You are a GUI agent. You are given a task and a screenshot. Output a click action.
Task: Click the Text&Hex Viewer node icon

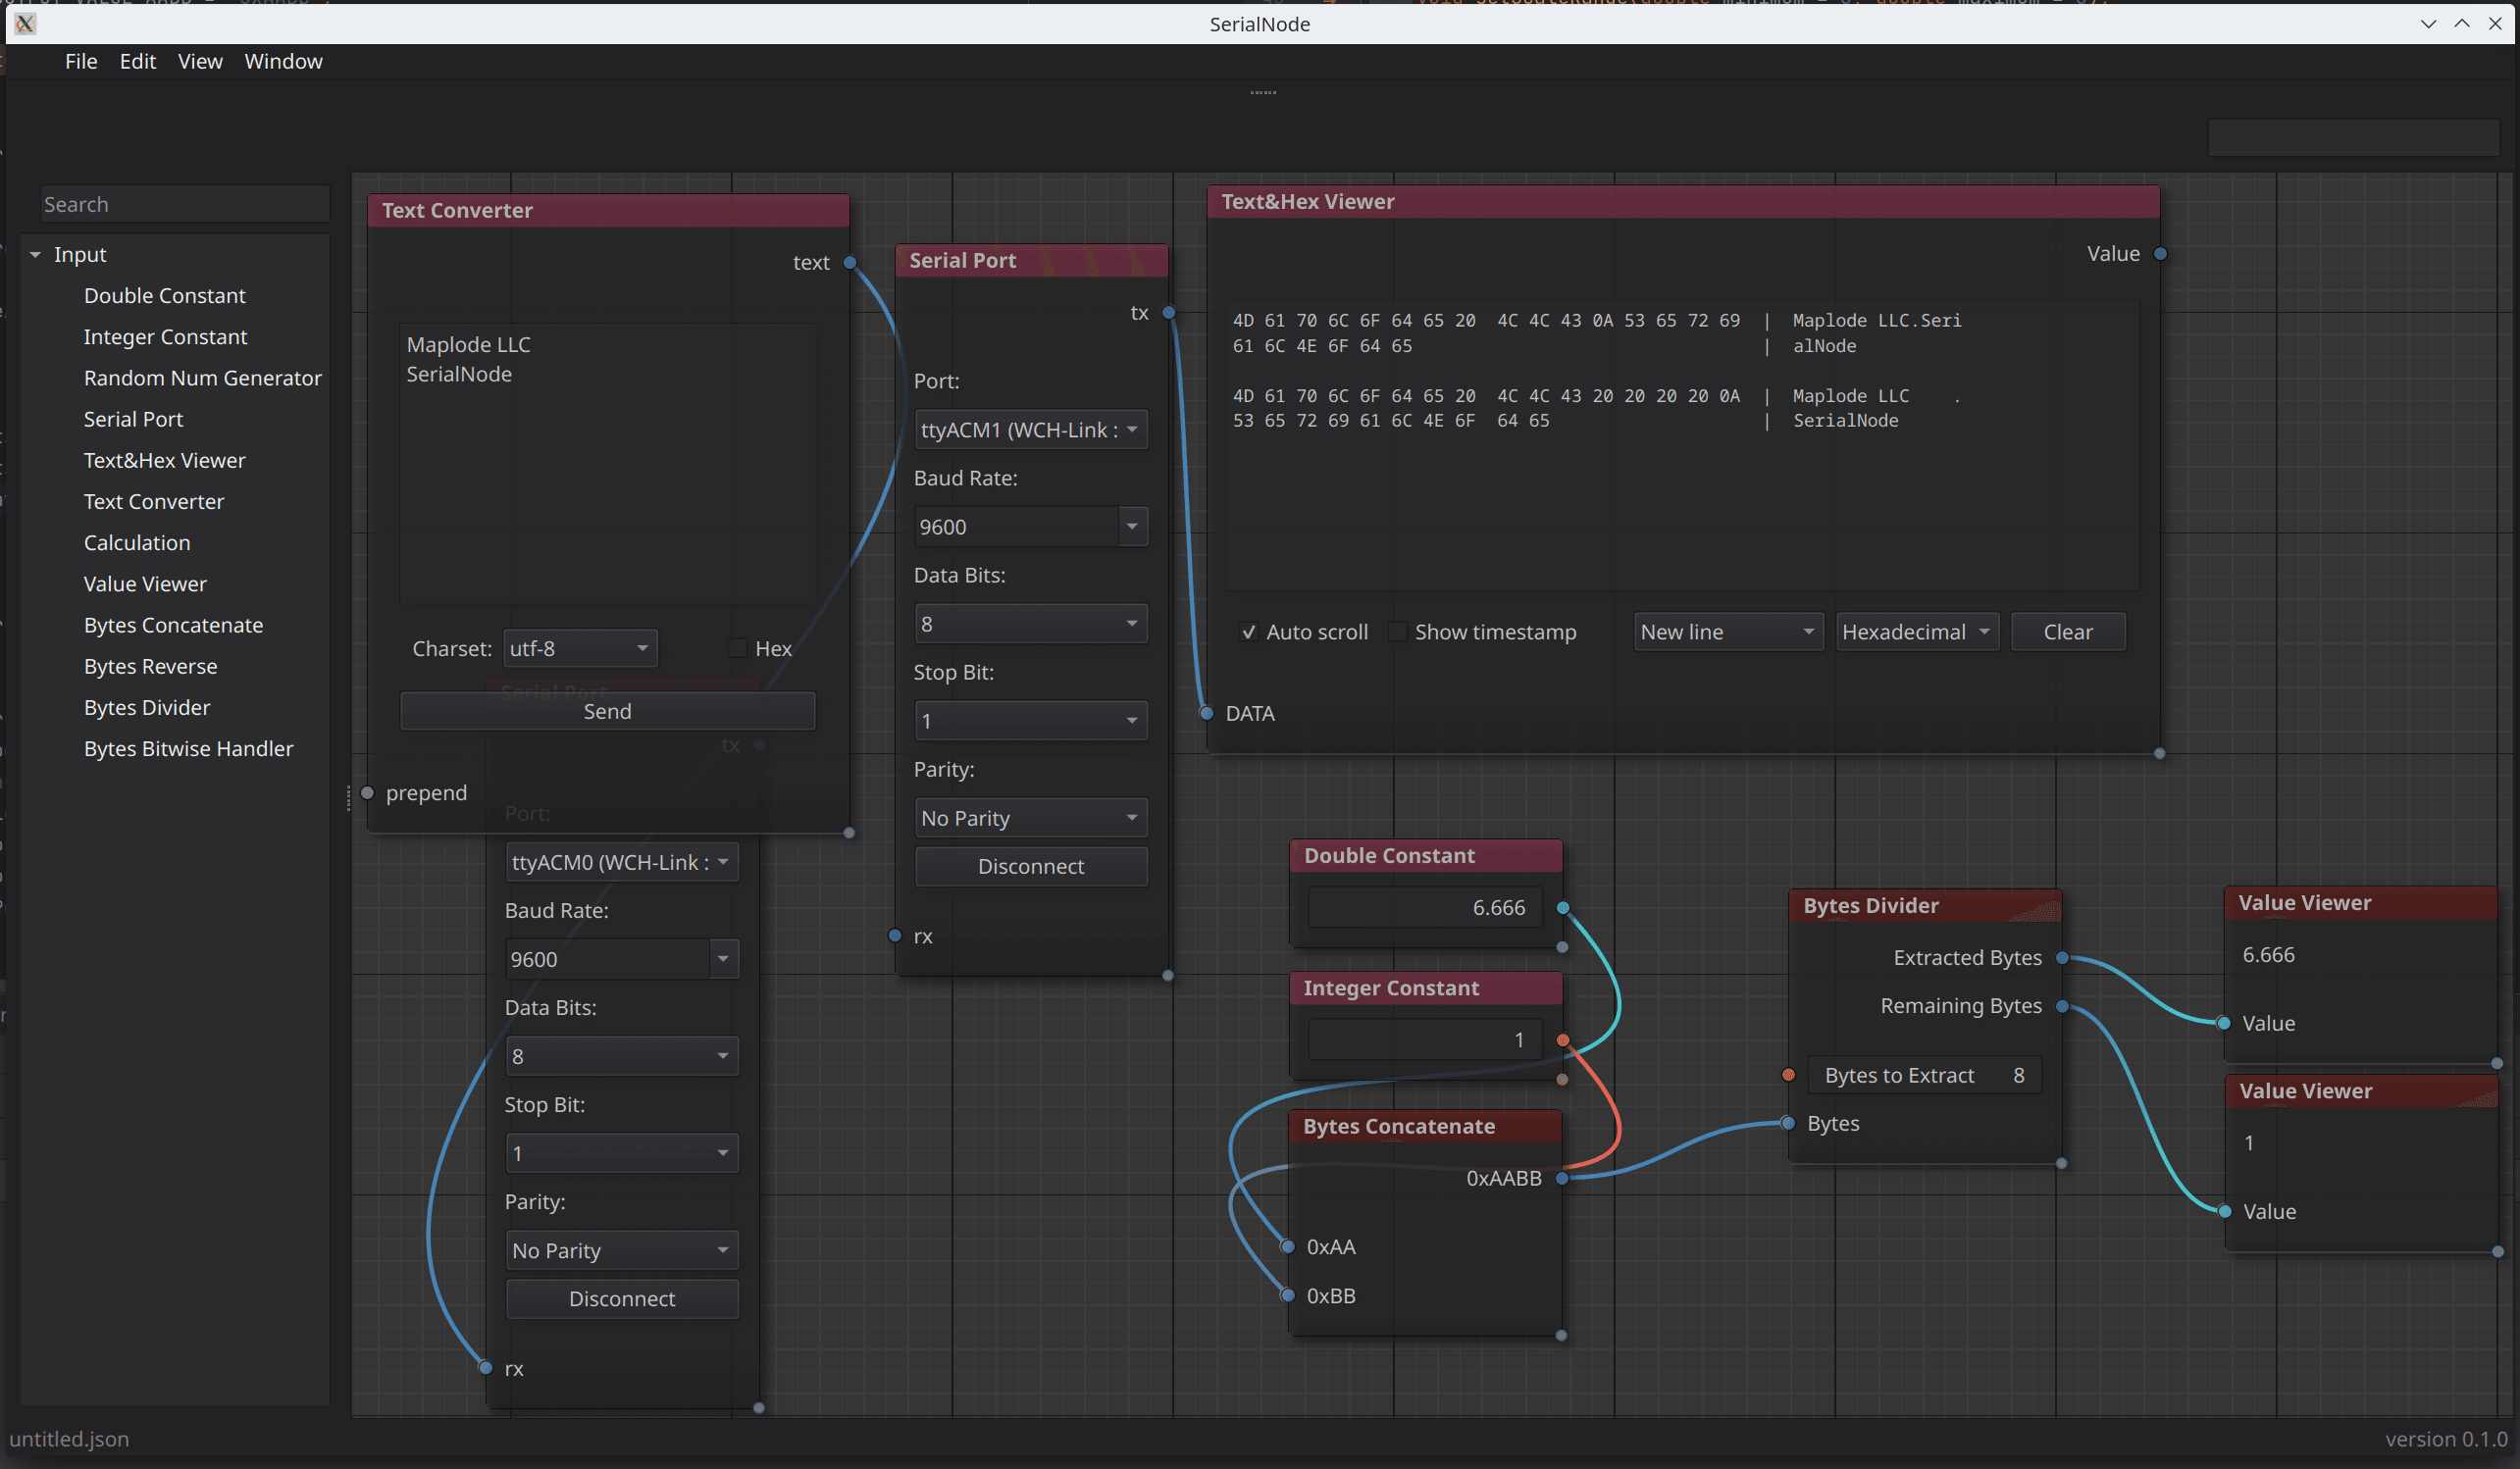(165, 458)
